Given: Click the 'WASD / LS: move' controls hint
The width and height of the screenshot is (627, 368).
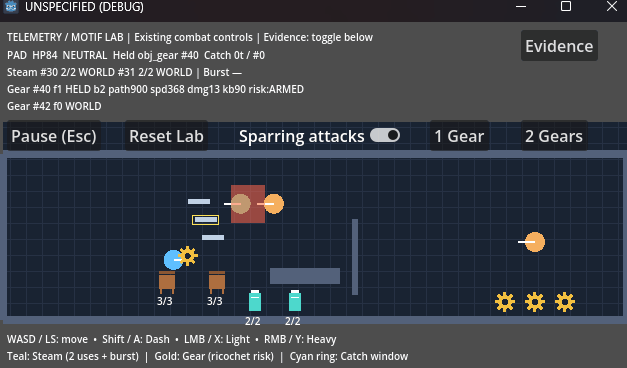Looking at the screenshot, I should [x=48, y=339].
